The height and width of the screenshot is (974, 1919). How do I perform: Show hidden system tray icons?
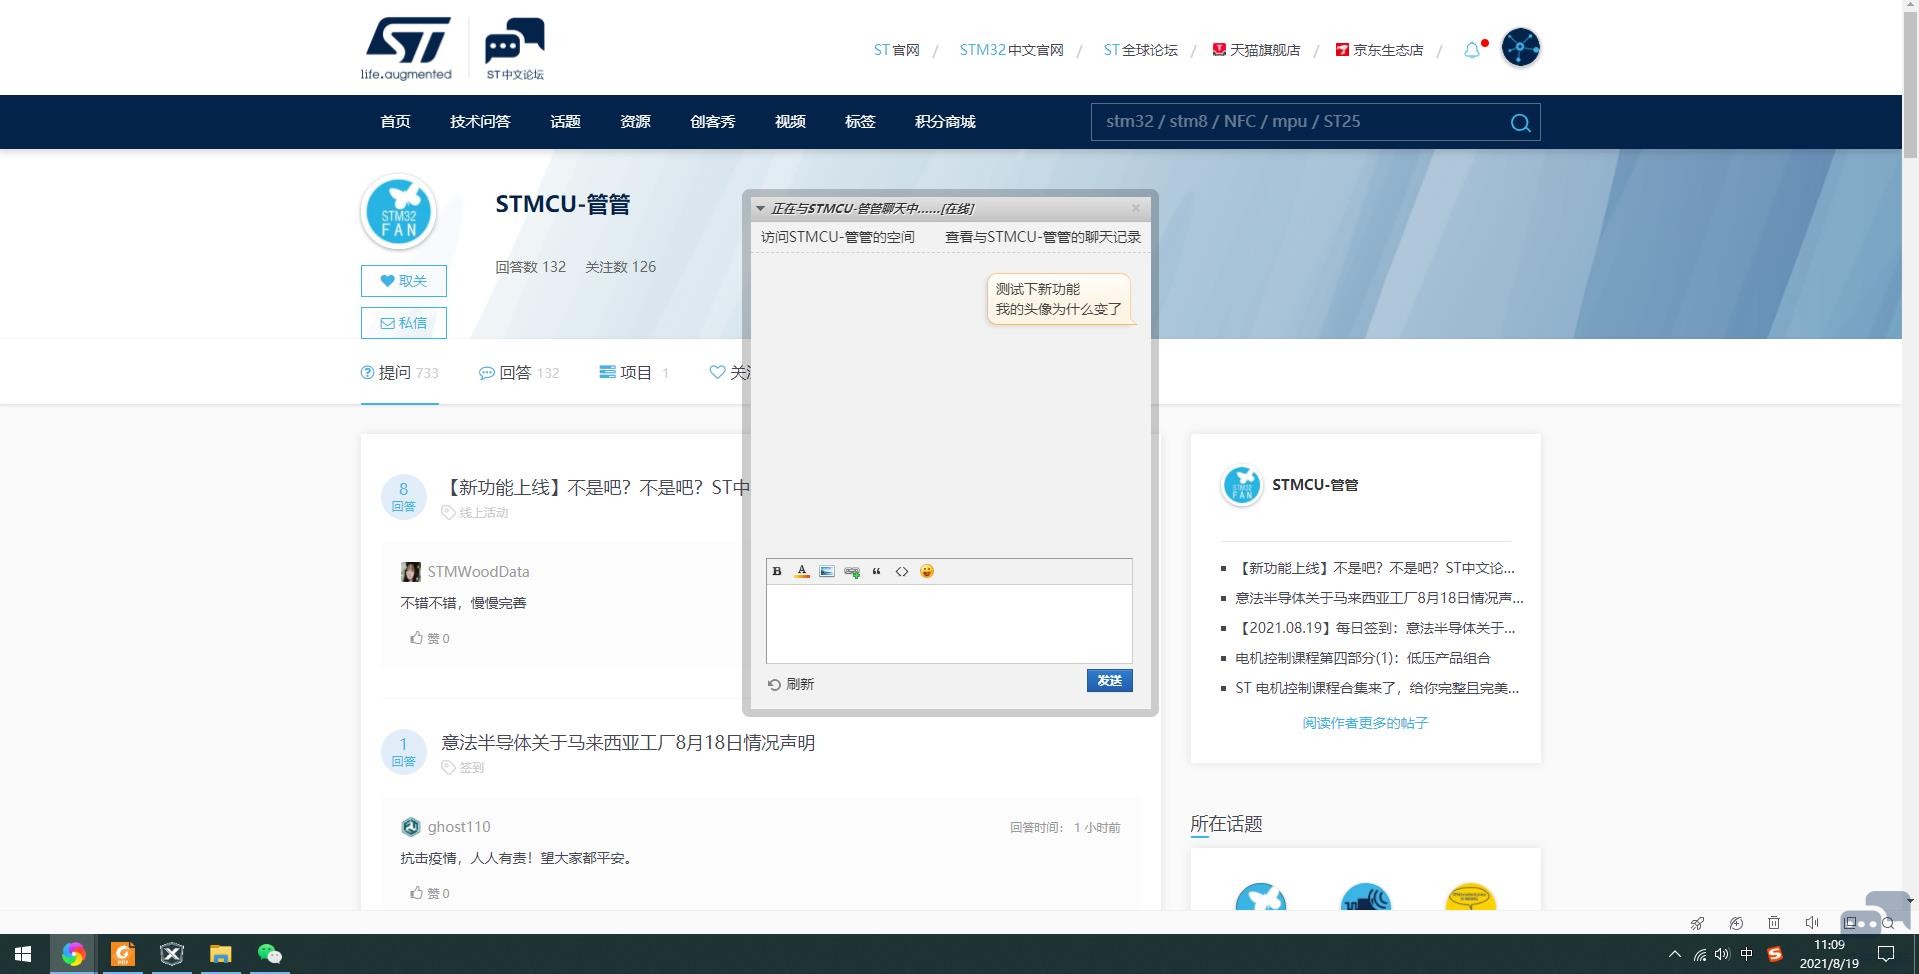[1675, 954]
